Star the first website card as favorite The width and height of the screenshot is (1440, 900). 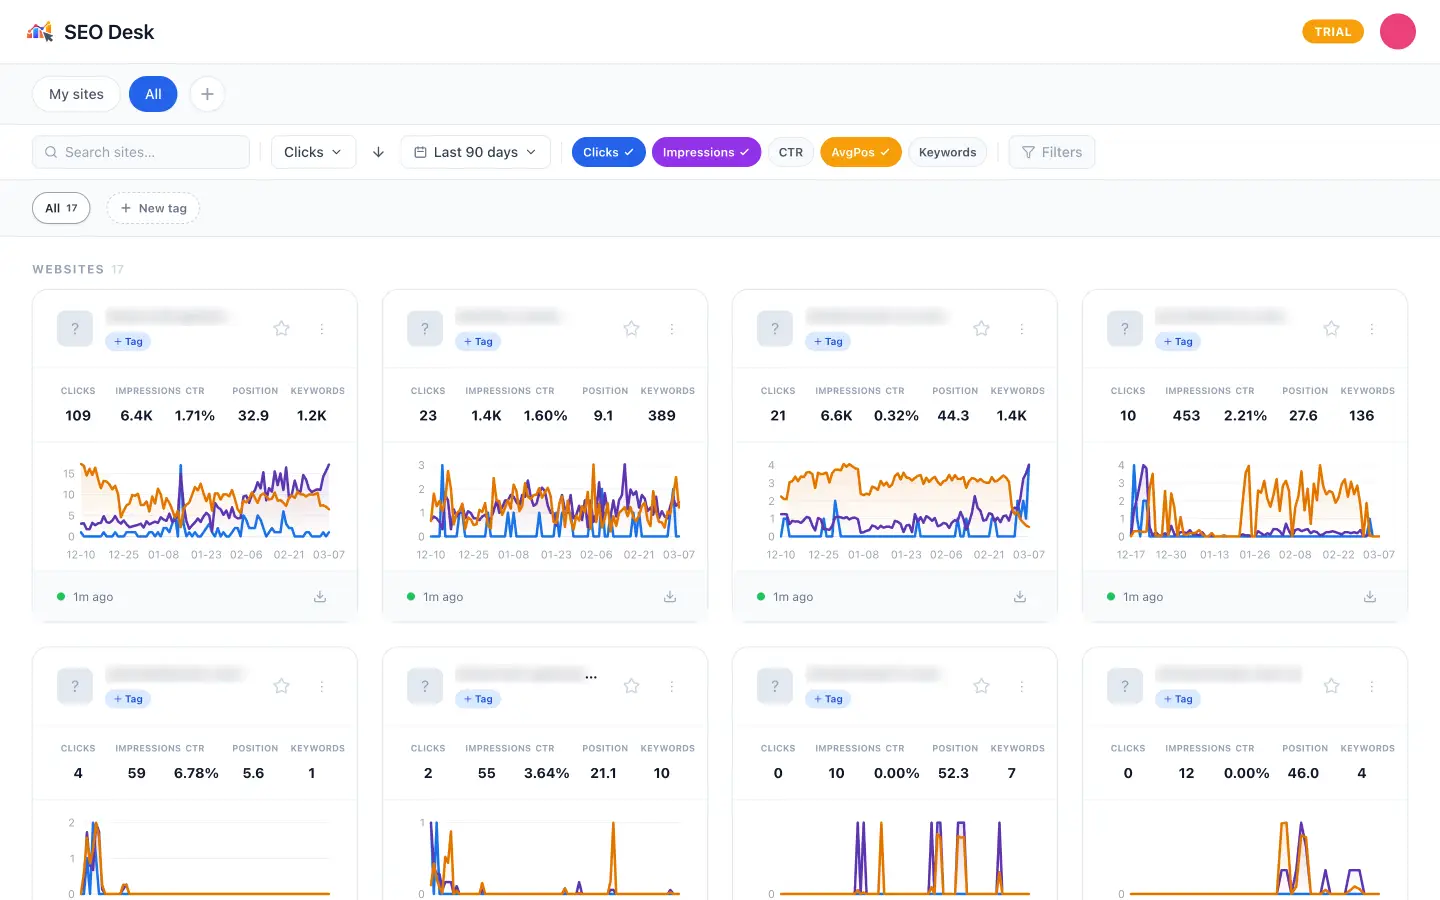tap(281, 328)
